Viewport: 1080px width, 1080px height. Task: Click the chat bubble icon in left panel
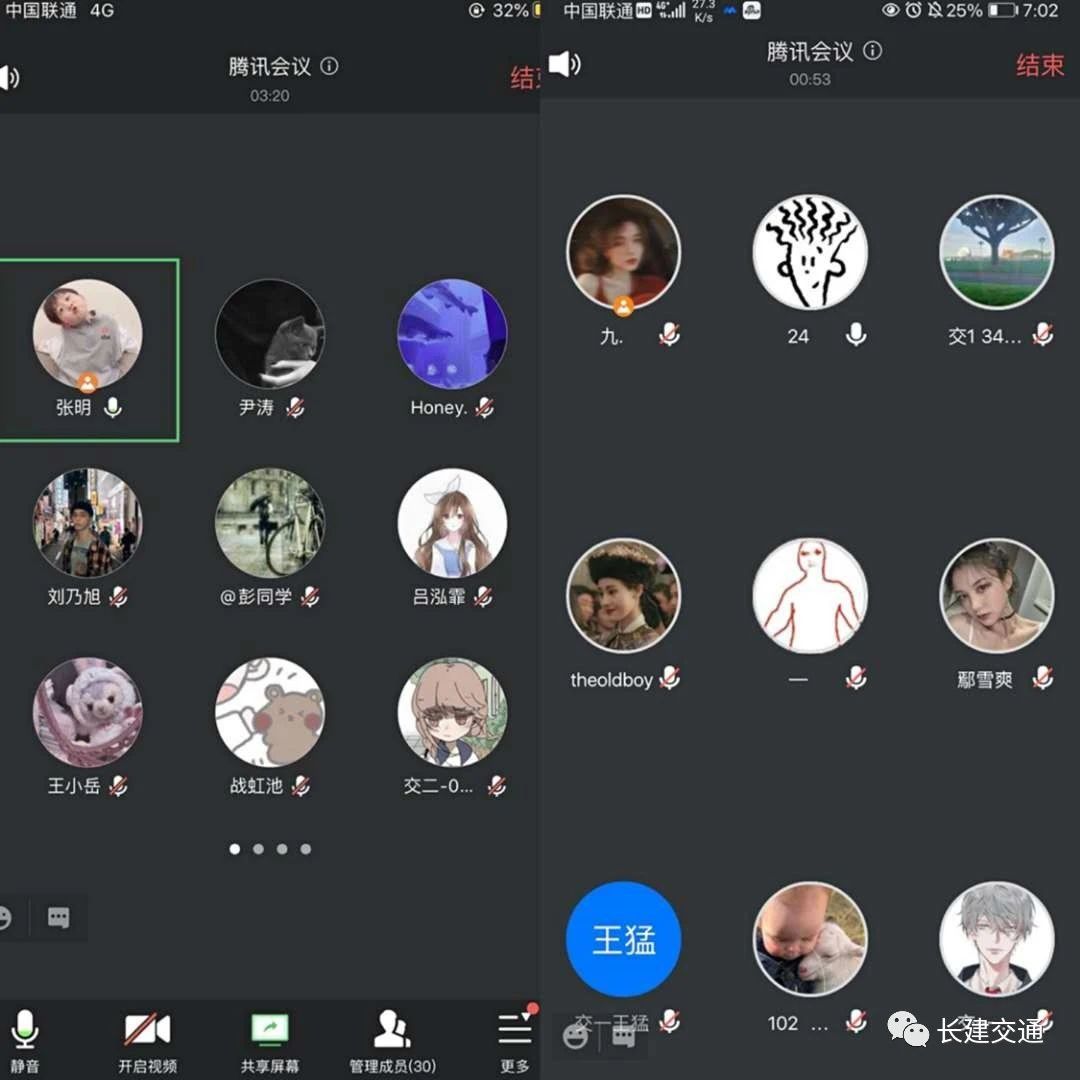click(59, 918)
